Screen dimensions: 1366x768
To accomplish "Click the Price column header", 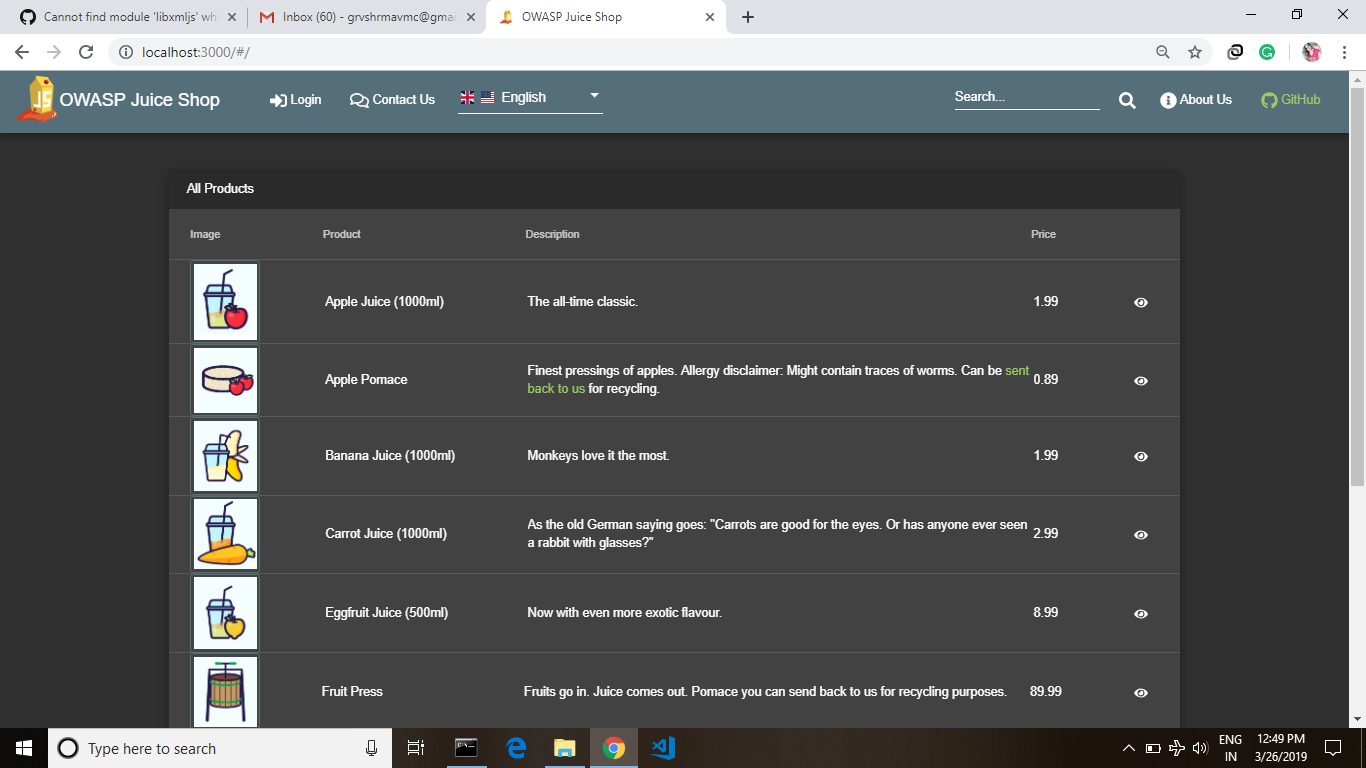I will coord(1043,234).
